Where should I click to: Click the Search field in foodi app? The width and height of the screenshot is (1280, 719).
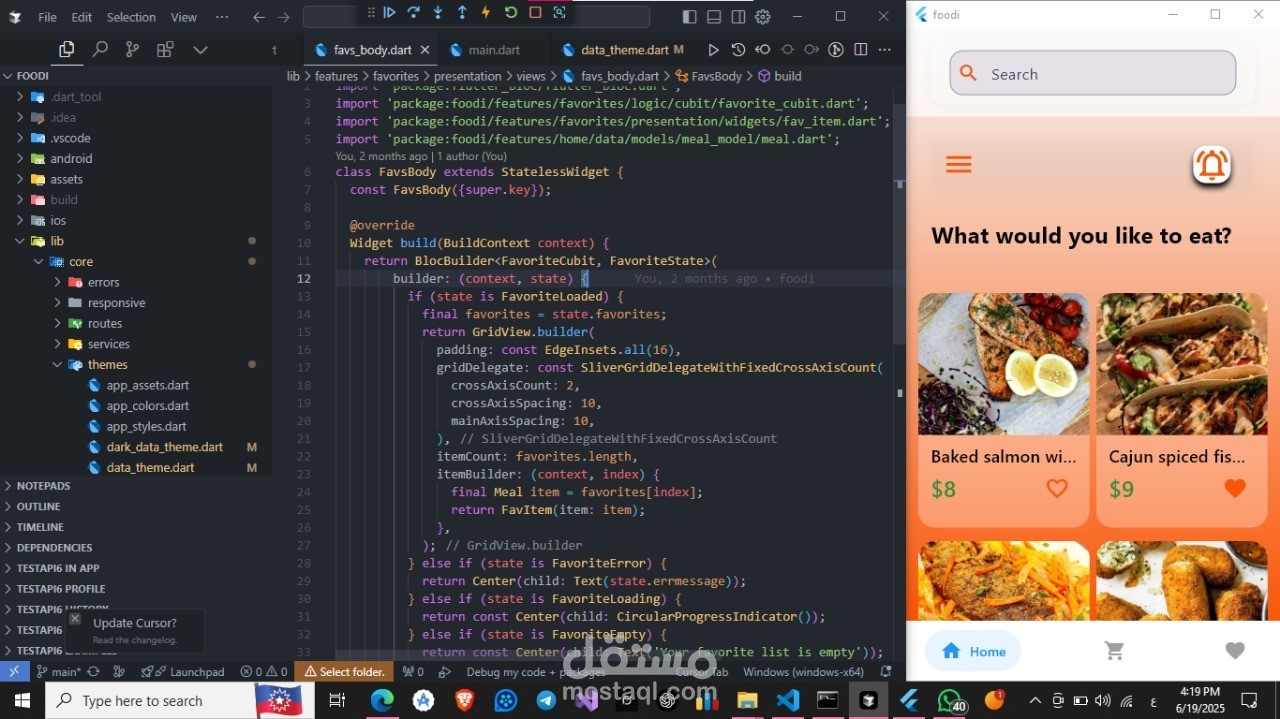coord(1092,74)
